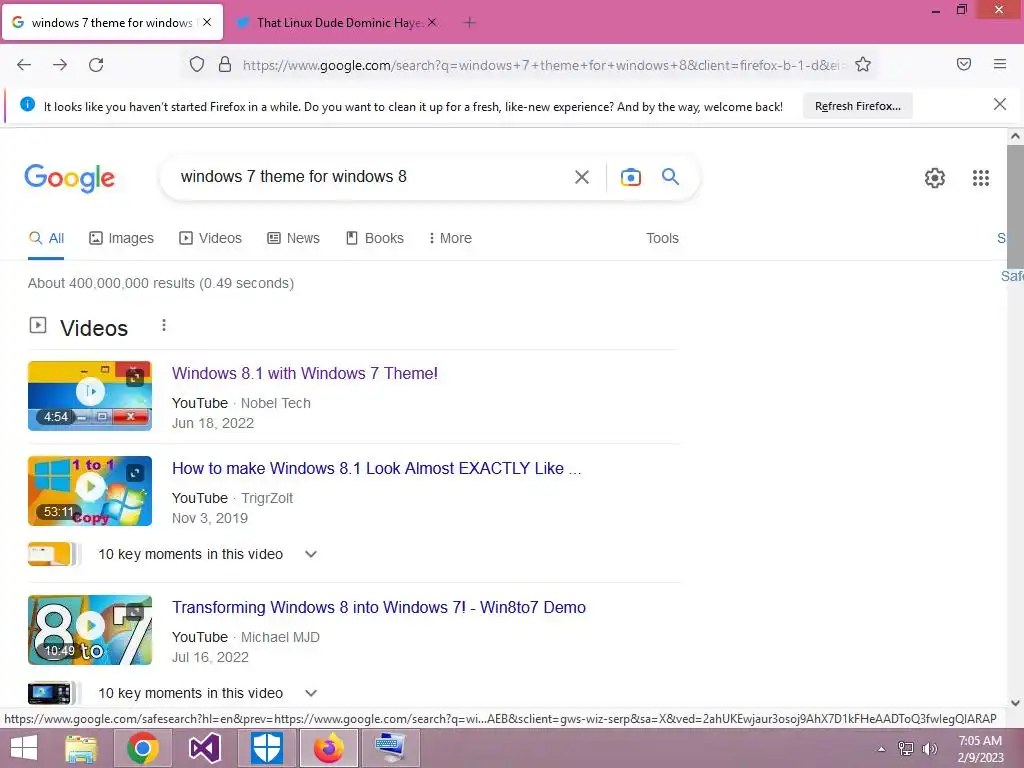Open Google quick settings gear

click(x=935, y=178)
